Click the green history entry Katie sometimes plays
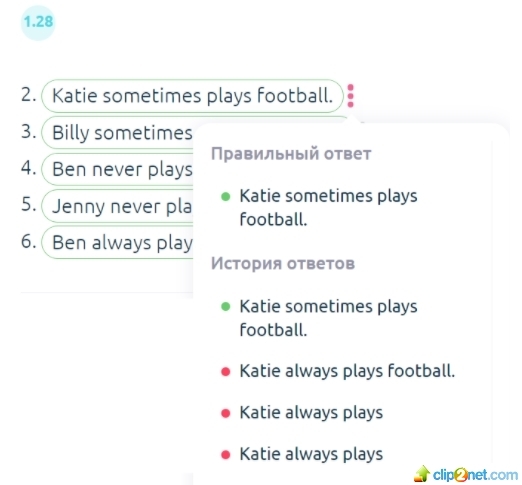Viewport: 522px width, 485px height. pos(328,318)
